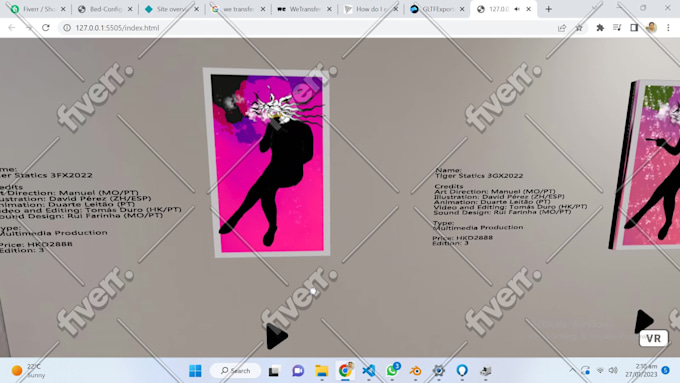680x383 pixels.
Task: Close the active 127.0.0 tab
Action: (529, 9)
